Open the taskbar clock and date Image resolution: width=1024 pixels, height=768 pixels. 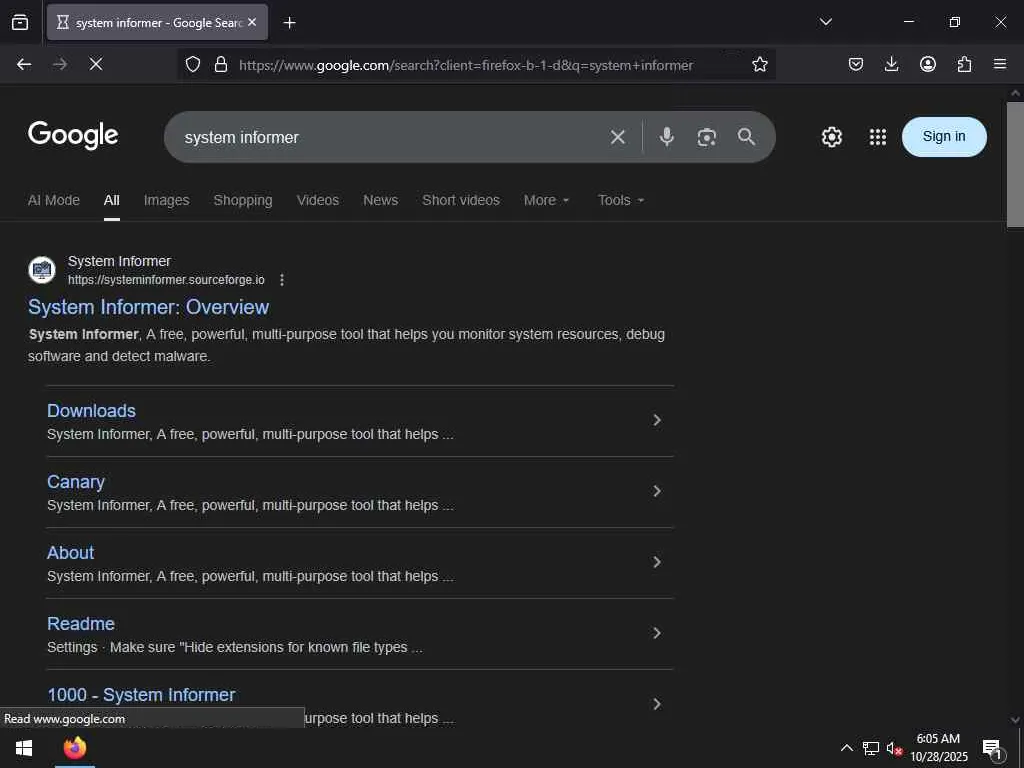[x=939, y=748]
